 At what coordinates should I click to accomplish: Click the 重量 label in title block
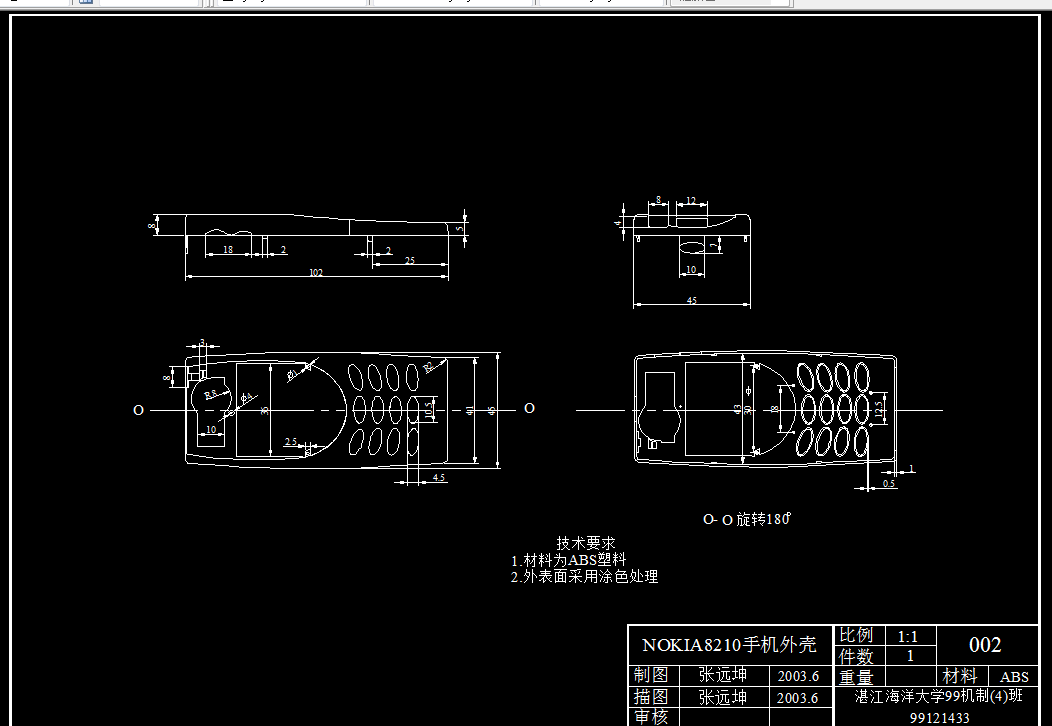[x=856, y=676]
